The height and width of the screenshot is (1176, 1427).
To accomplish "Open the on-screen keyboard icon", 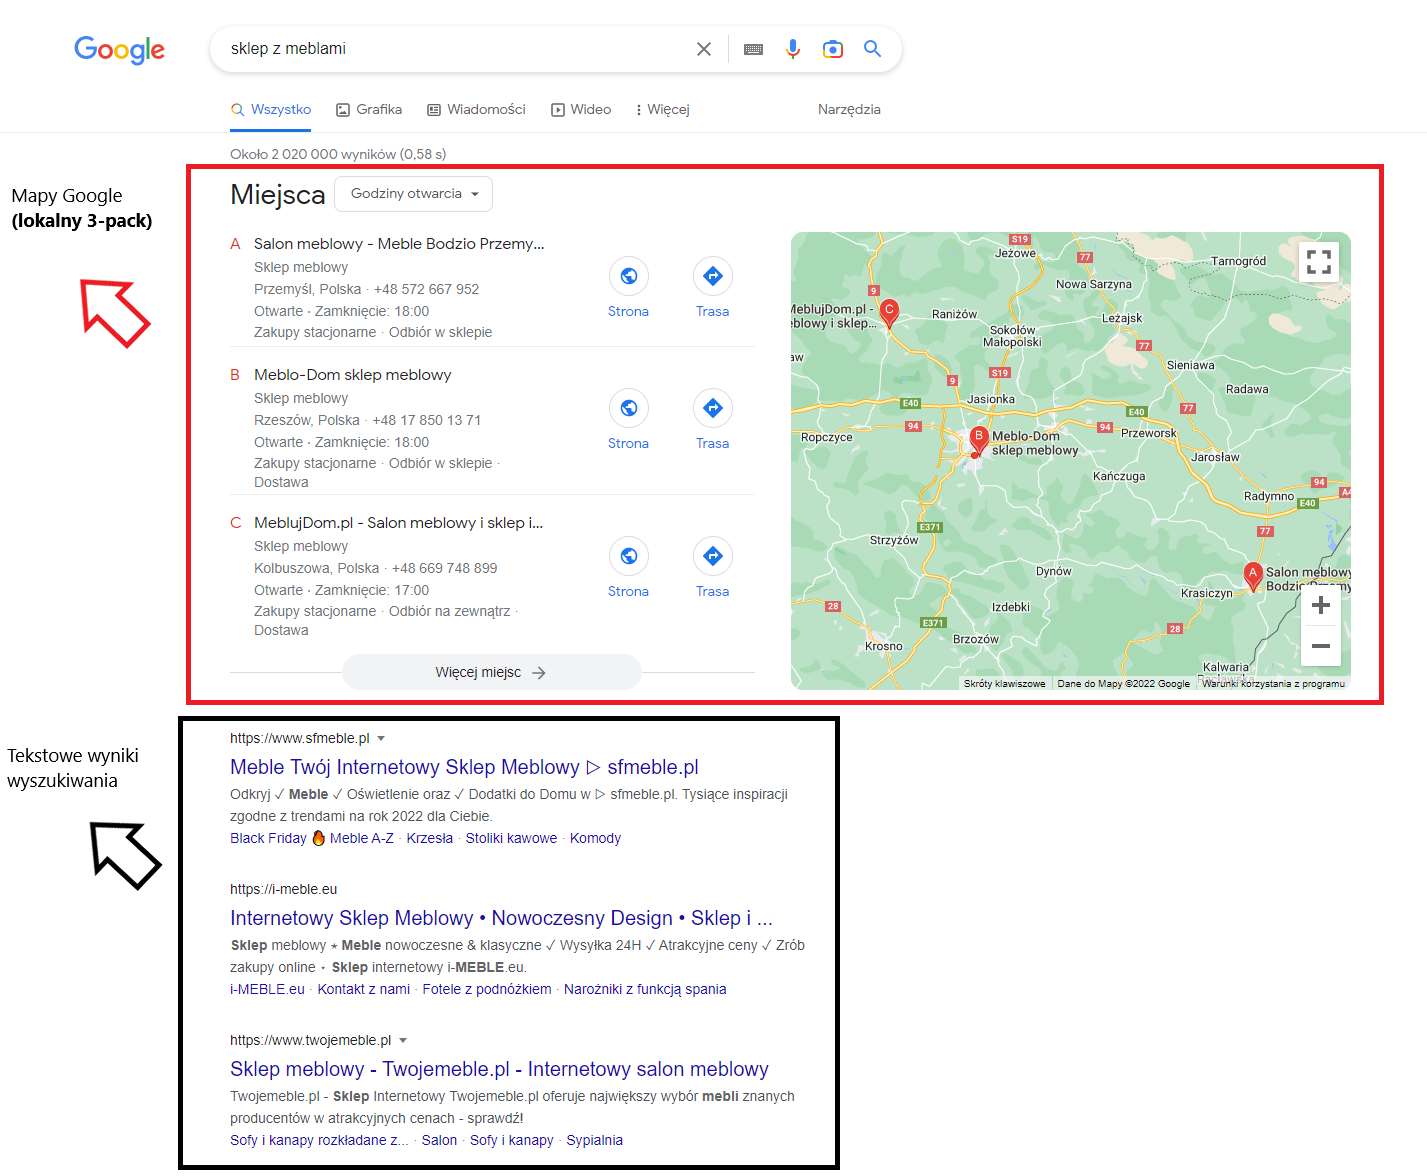I will coord(754,49).
